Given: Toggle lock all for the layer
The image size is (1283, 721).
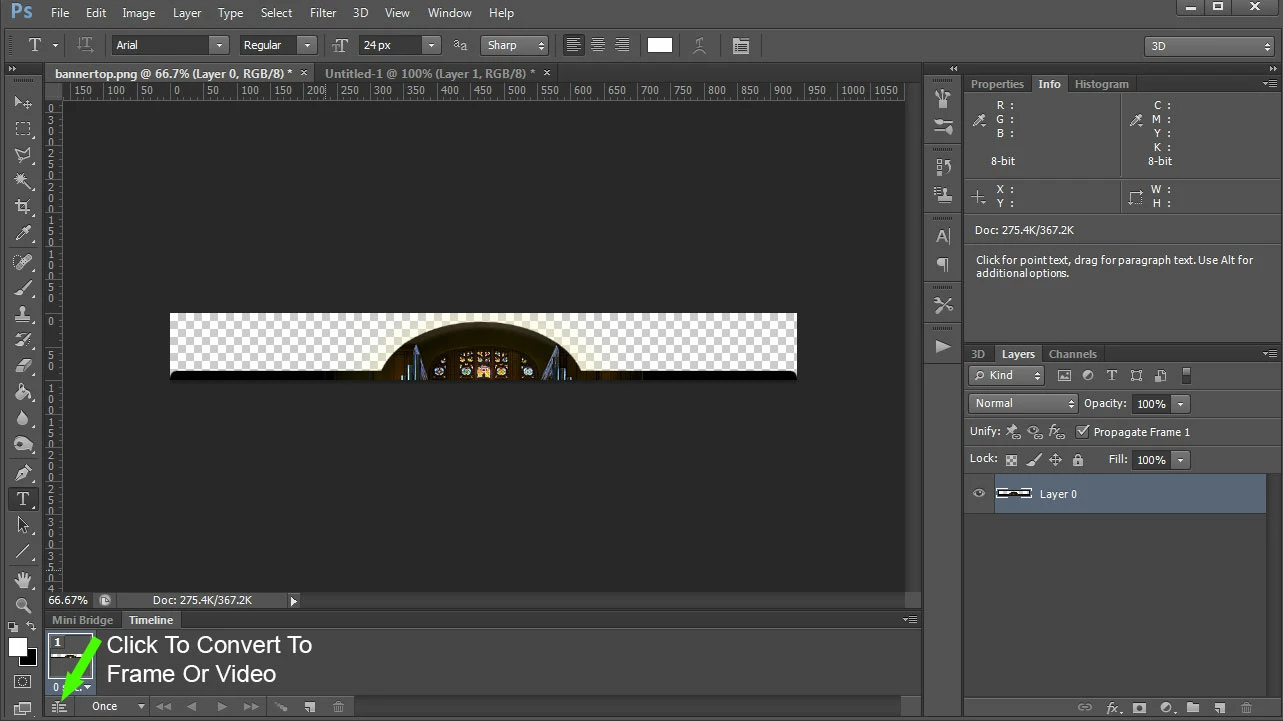Looking at the screenshot, I should tap(1077, 460).
